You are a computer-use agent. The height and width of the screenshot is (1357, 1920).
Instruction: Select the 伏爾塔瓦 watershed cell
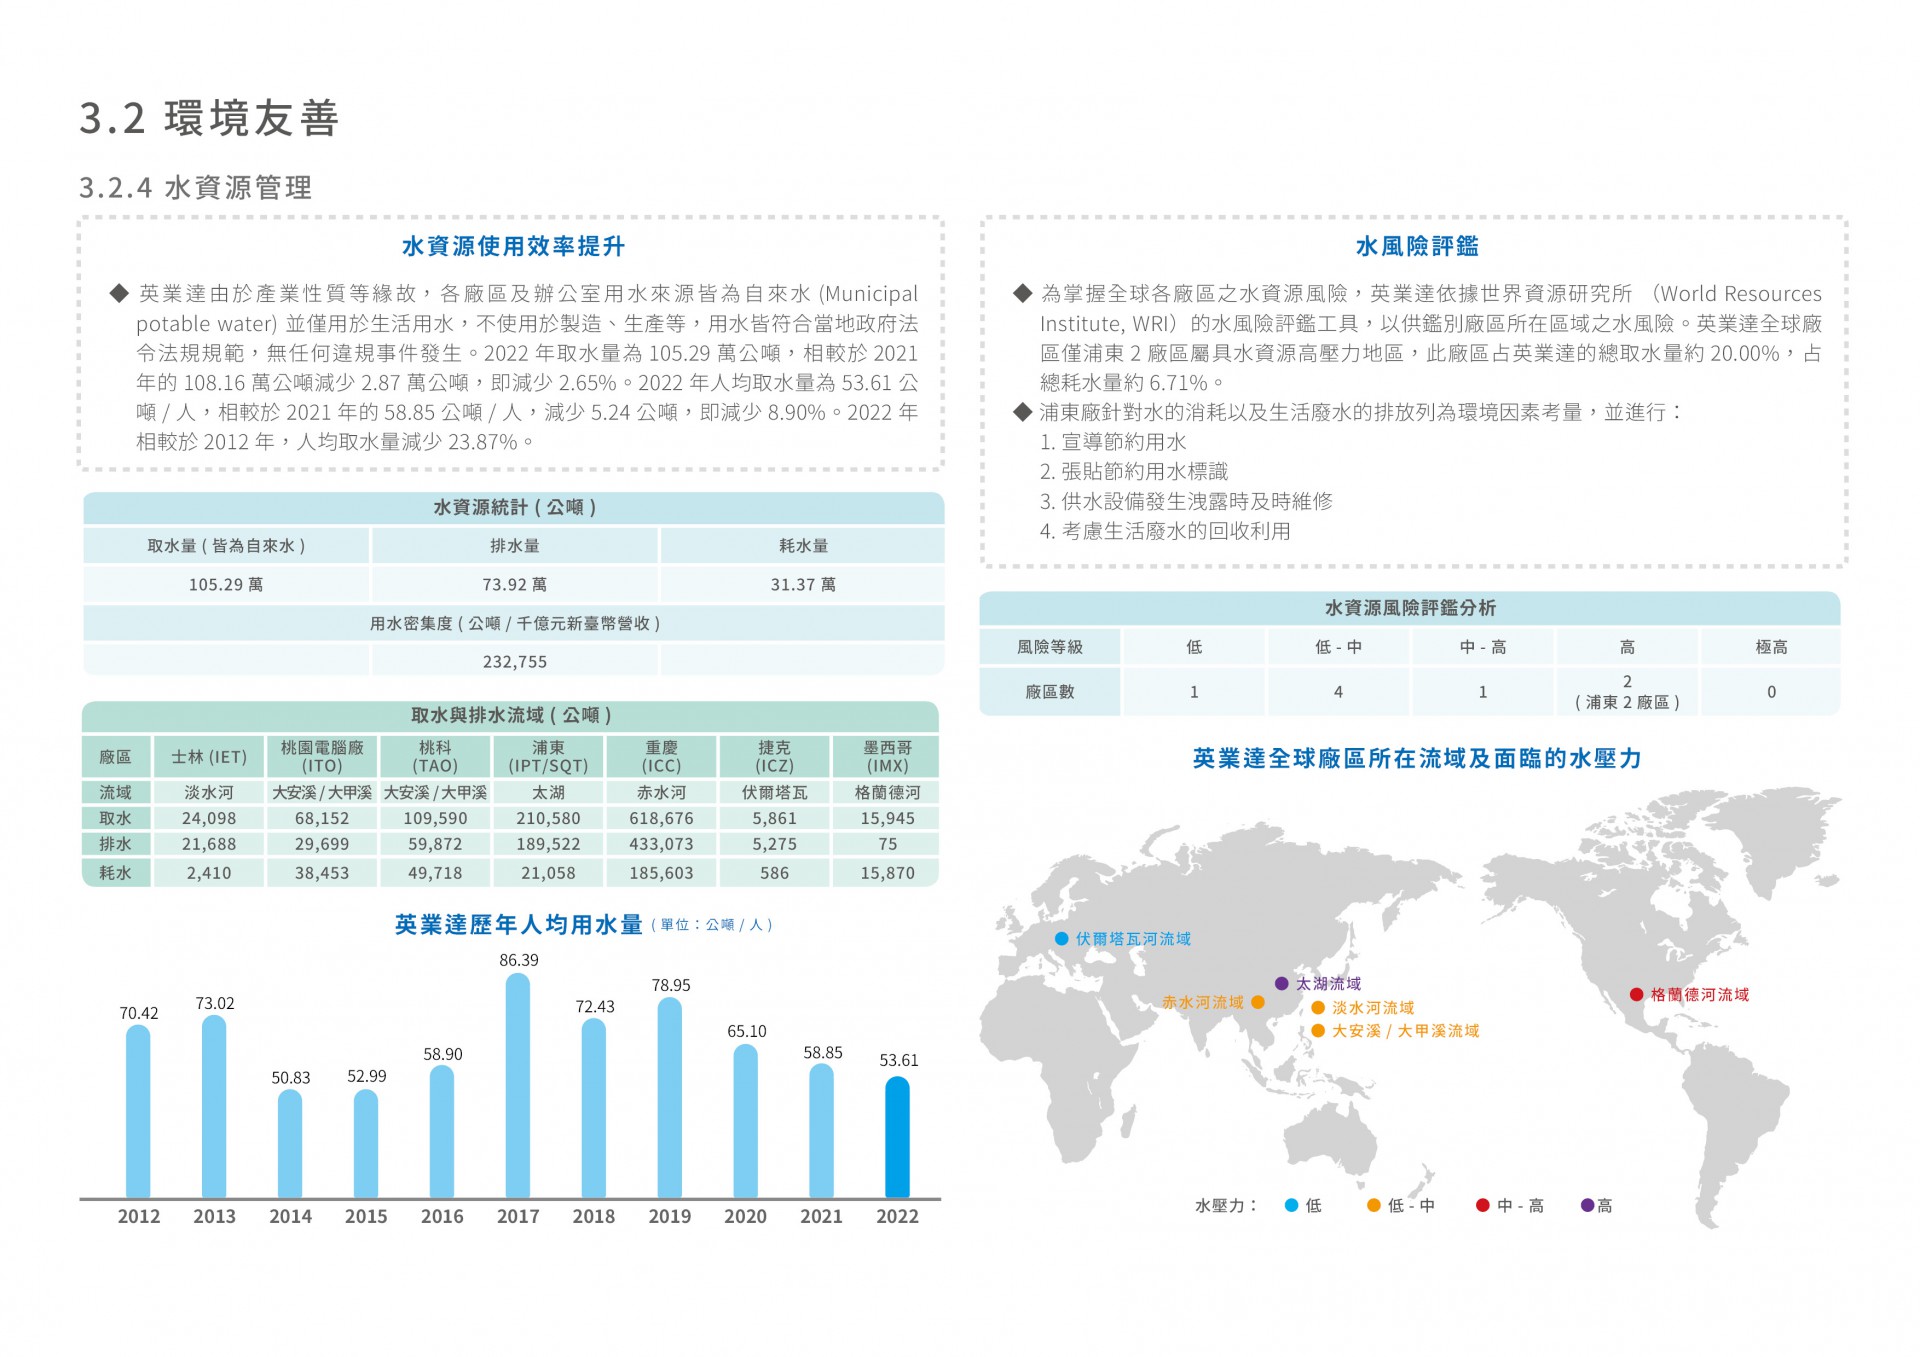(774, 793)
